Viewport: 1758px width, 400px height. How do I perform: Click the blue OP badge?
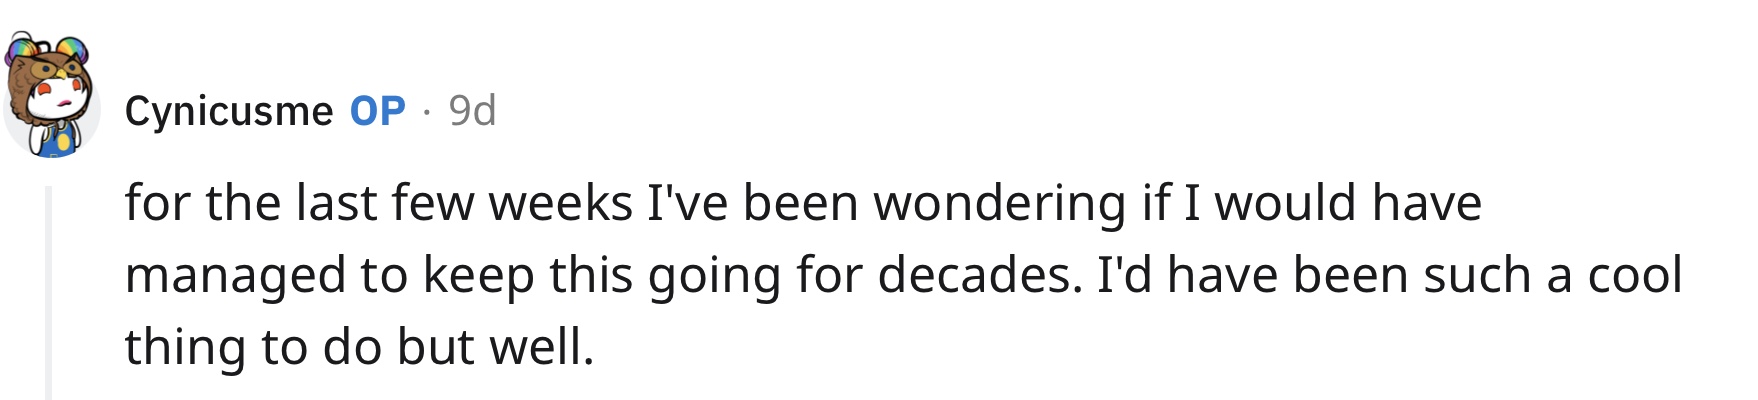(378, 111)
